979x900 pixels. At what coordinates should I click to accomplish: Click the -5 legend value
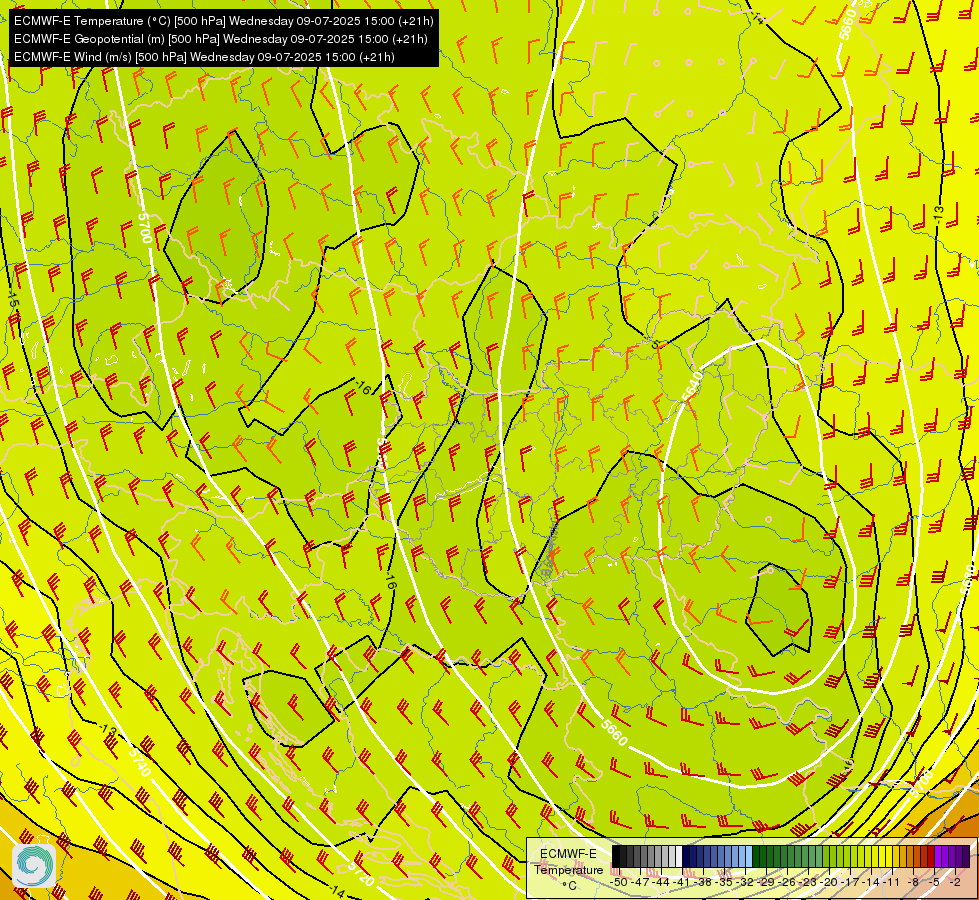coord(935,882)
